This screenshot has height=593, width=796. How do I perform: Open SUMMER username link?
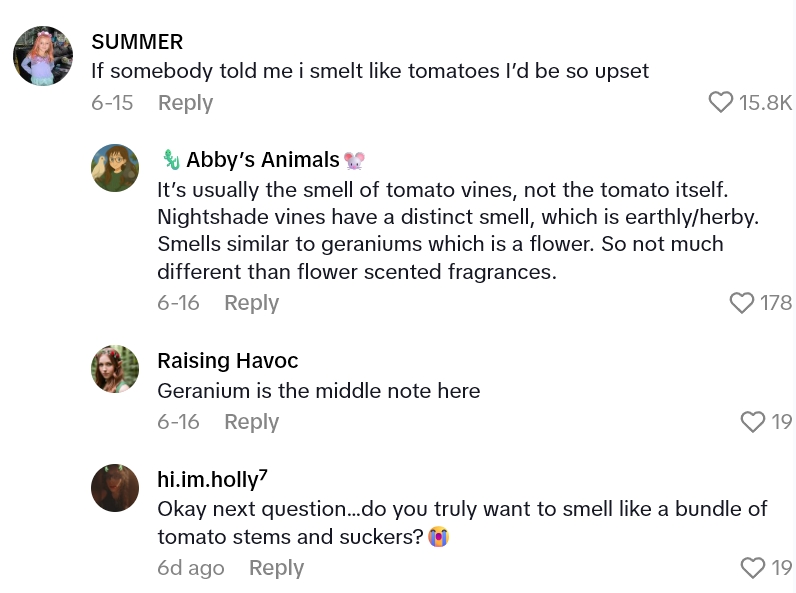(137, 41)
